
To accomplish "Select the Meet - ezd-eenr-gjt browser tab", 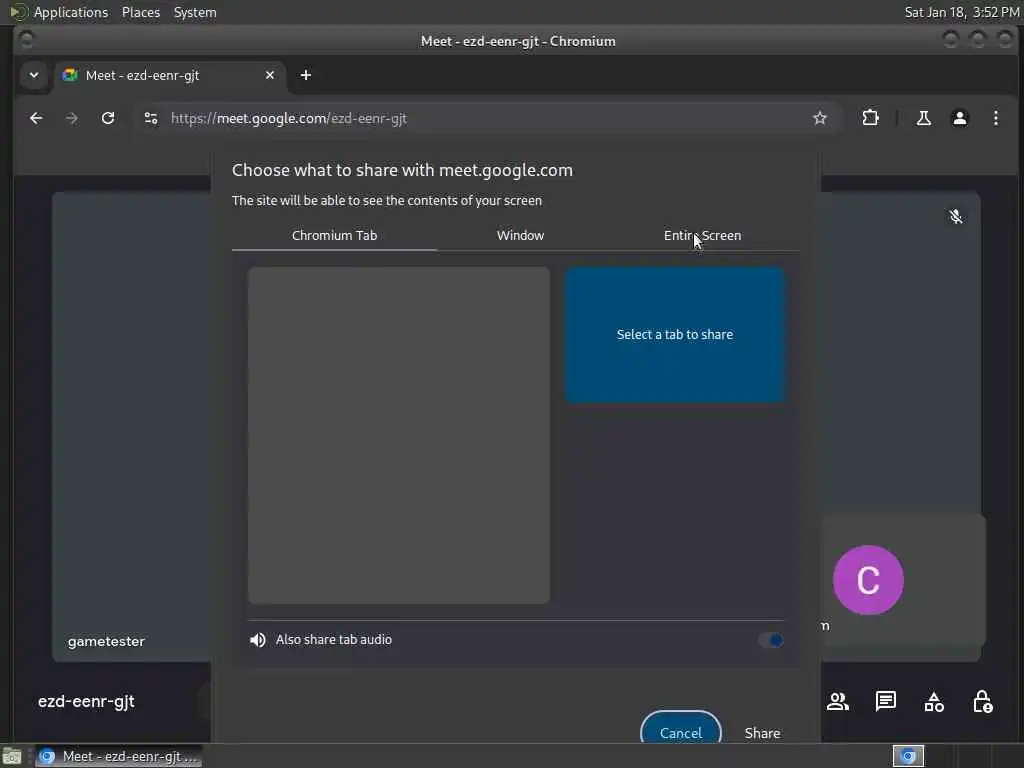I will (168, 75).
